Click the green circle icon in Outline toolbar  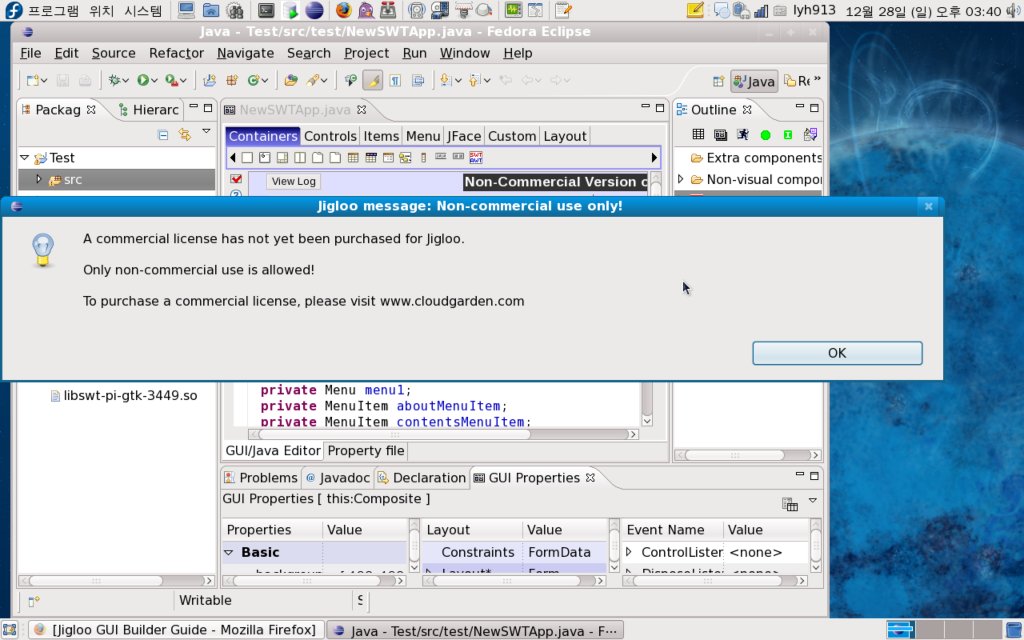tap(765, 135)
